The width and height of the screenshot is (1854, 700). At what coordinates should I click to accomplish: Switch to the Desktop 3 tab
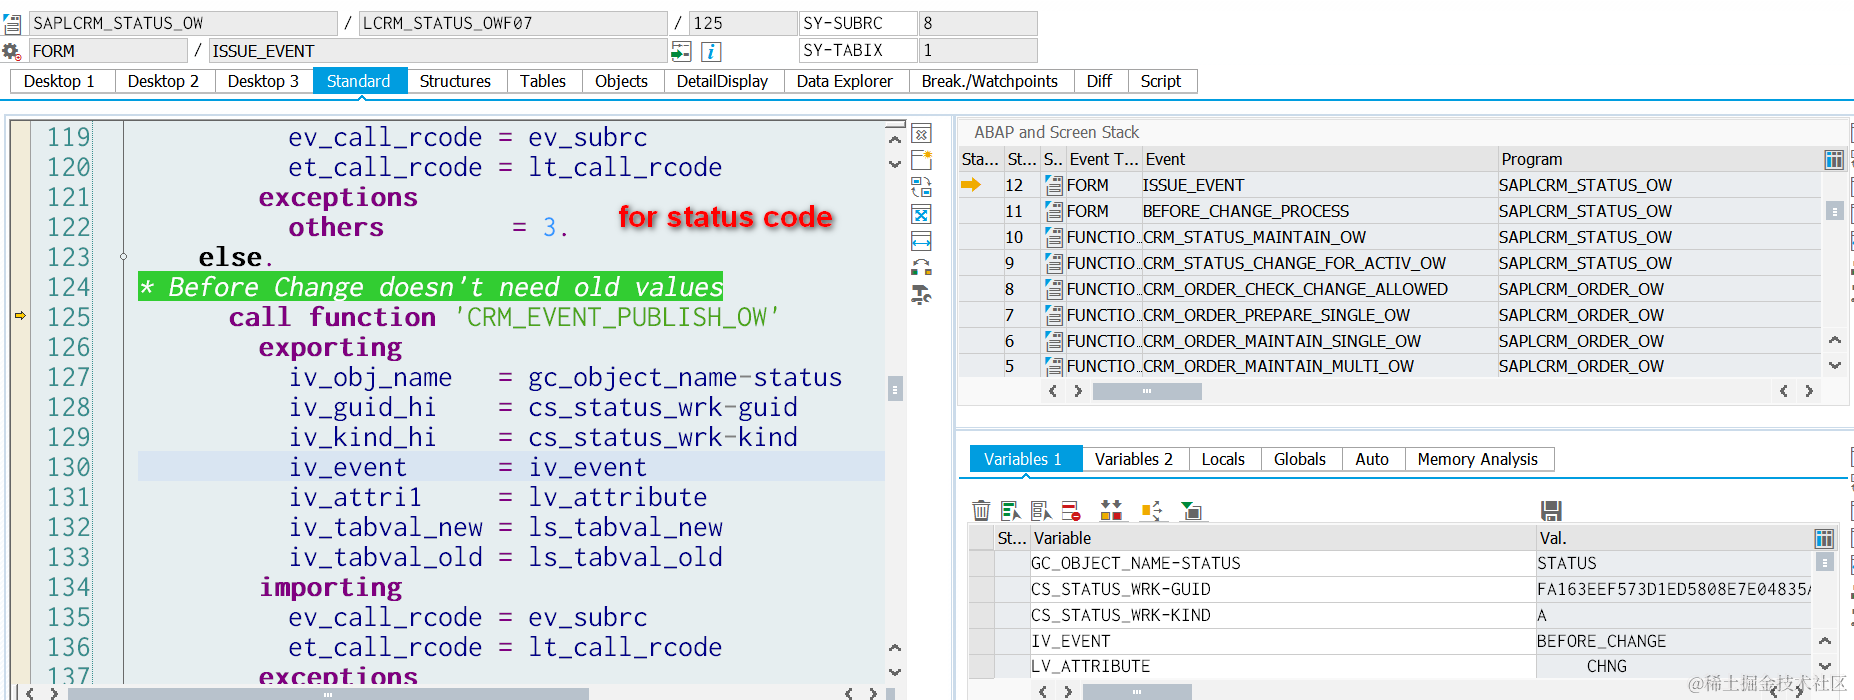point(263,81)
